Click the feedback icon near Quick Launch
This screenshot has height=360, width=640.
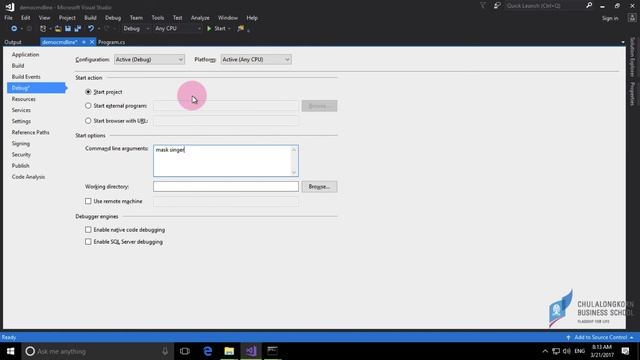click(497, 6)
